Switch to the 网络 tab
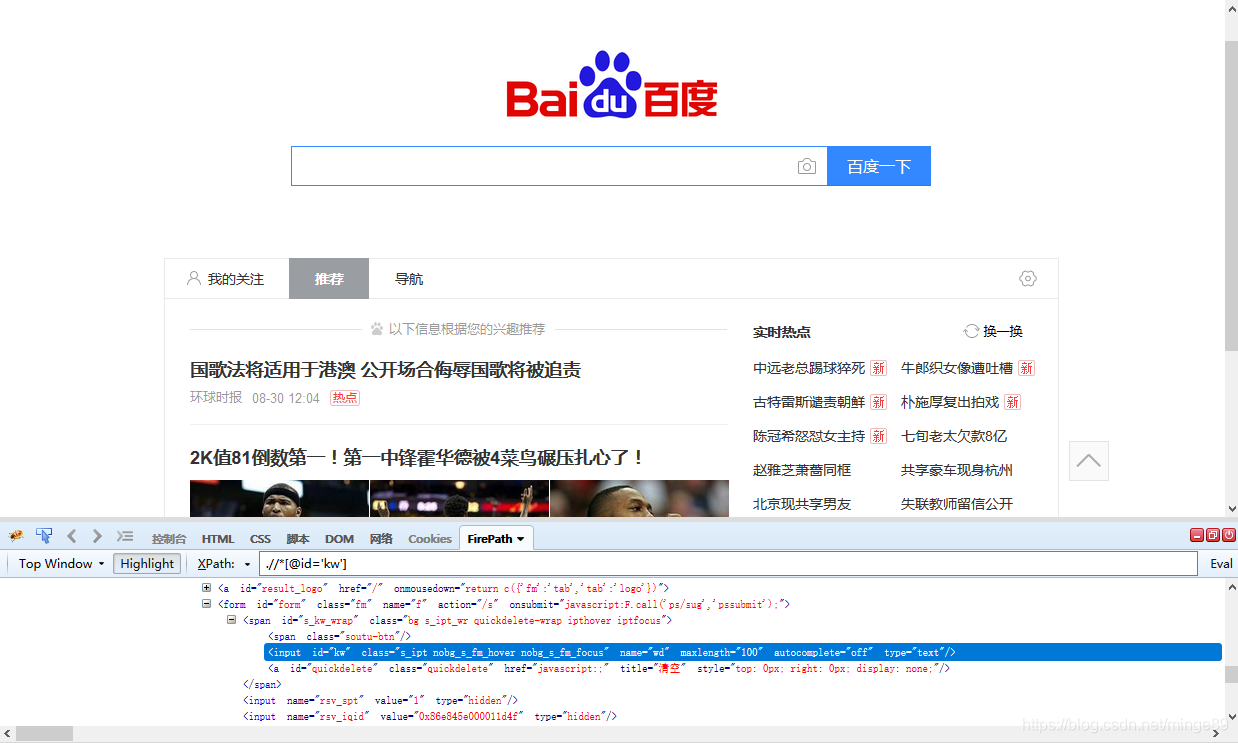Screen dimensions: 1238x743 click(x=381, y=539)
